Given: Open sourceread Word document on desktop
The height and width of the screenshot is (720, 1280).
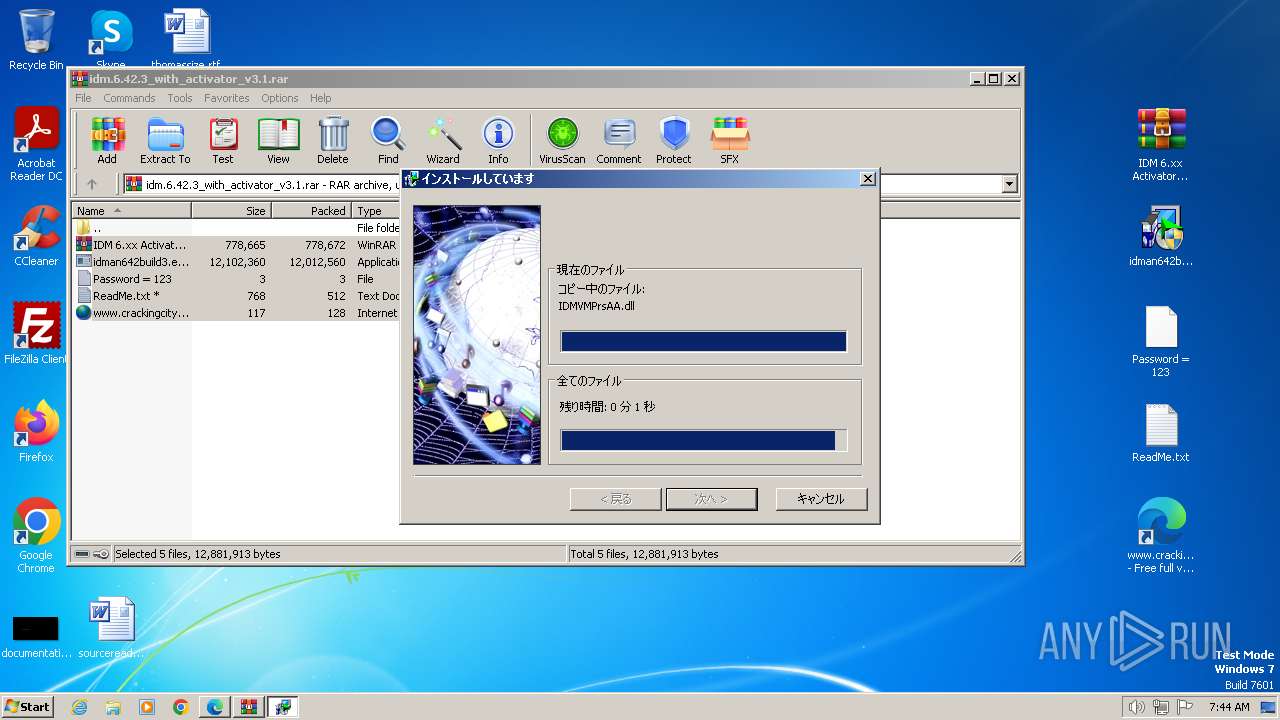Looking at the screenshot, I should (110, 627).
